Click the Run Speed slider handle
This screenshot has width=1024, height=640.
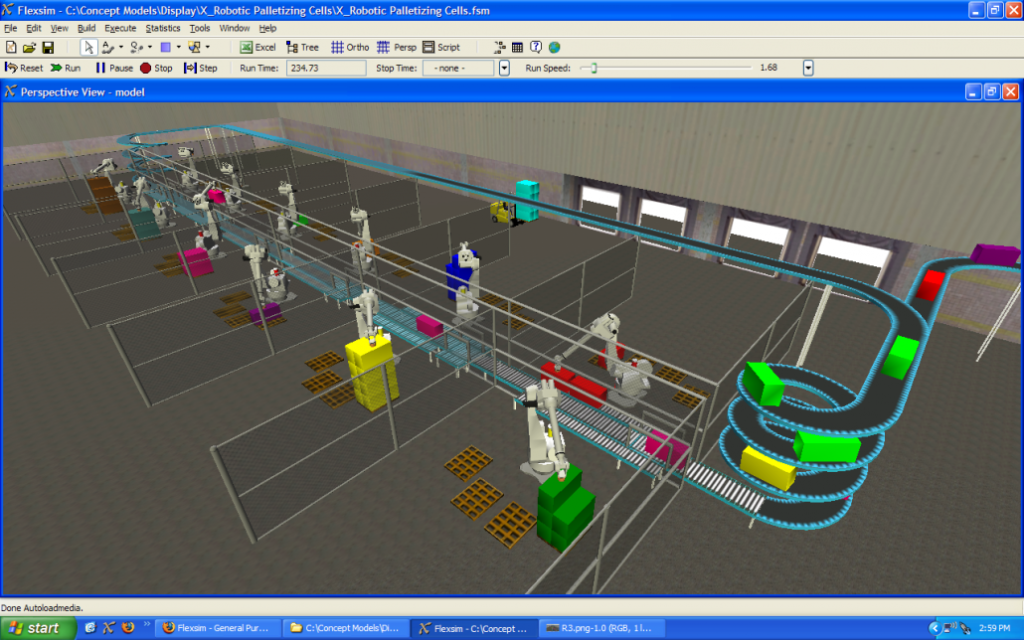[x=594, y=68]
